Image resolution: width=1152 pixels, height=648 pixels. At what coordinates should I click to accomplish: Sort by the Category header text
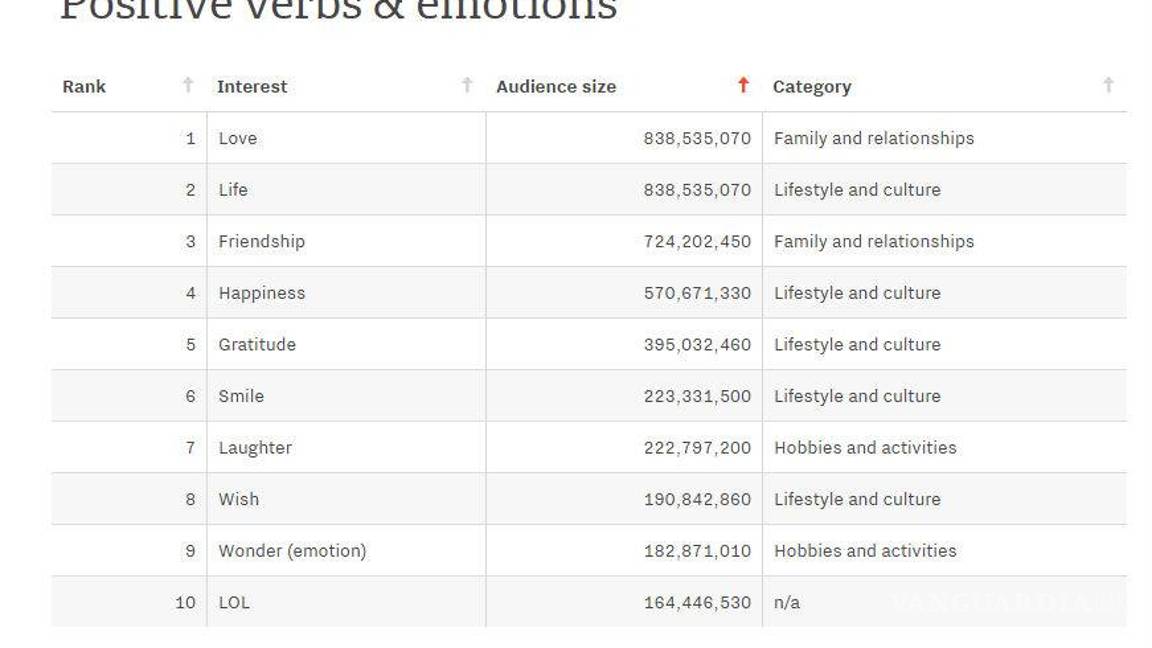(x=812, y=87)
